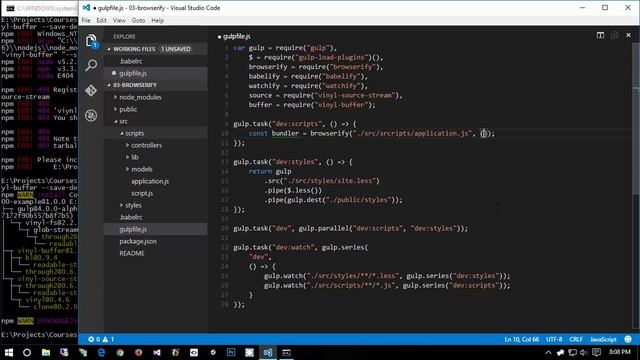Click the volume icon in the system tray
Viewport: 640px width, 360px height.
(x=583, y=353)
